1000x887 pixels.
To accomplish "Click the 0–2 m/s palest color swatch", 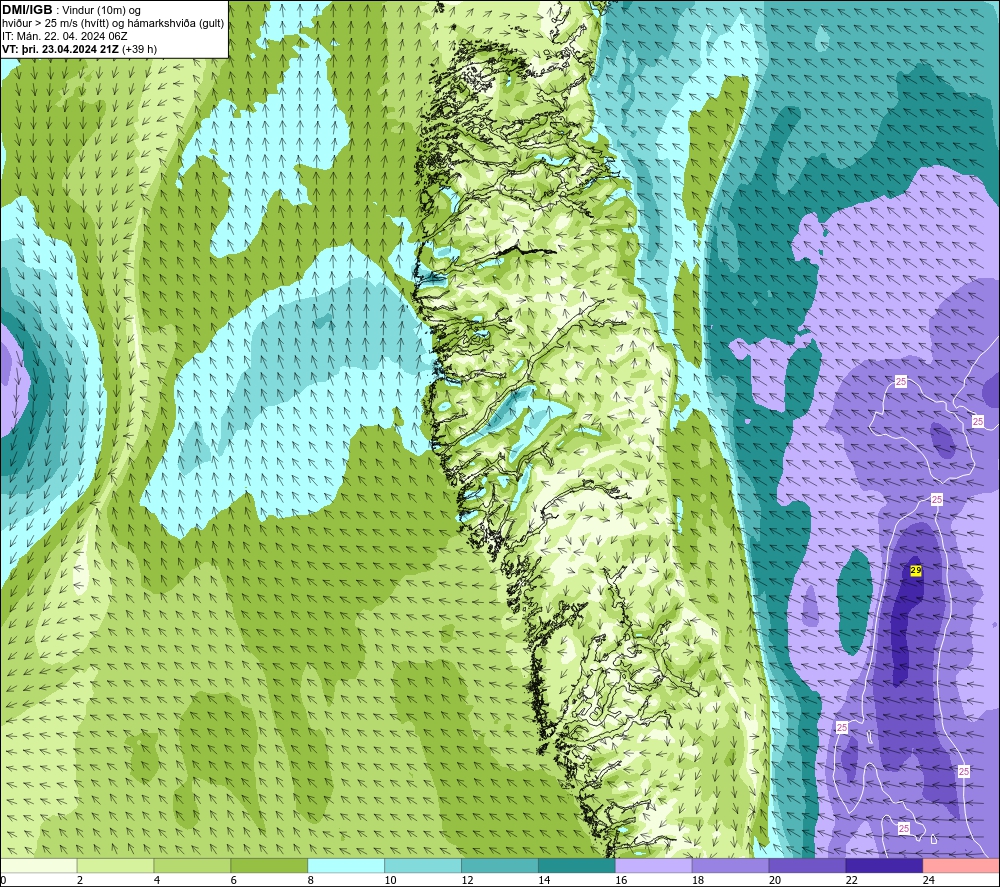I will 39,866.
